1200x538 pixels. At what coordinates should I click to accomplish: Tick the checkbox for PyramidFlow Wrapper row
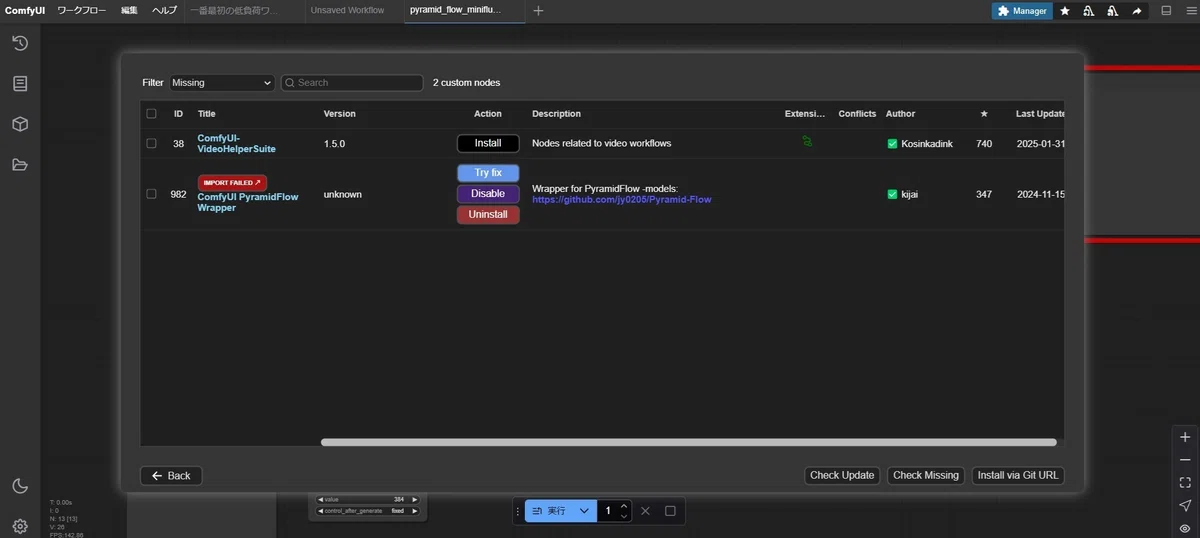click(151, 194)
